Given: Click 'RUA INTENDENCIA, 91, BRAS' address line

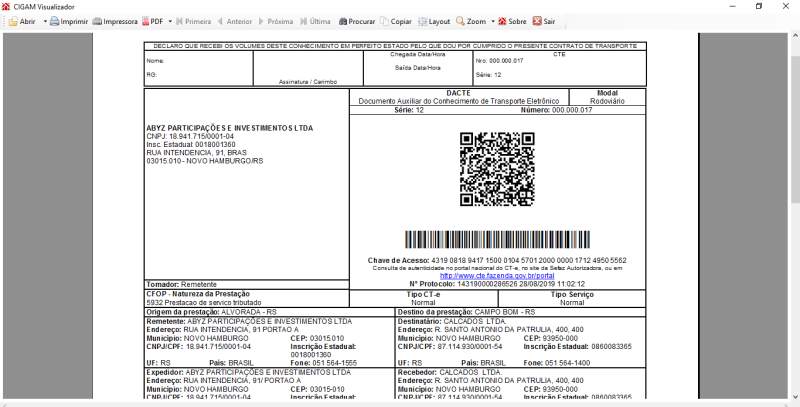Looking at the screenshot, I should point(196,152).
